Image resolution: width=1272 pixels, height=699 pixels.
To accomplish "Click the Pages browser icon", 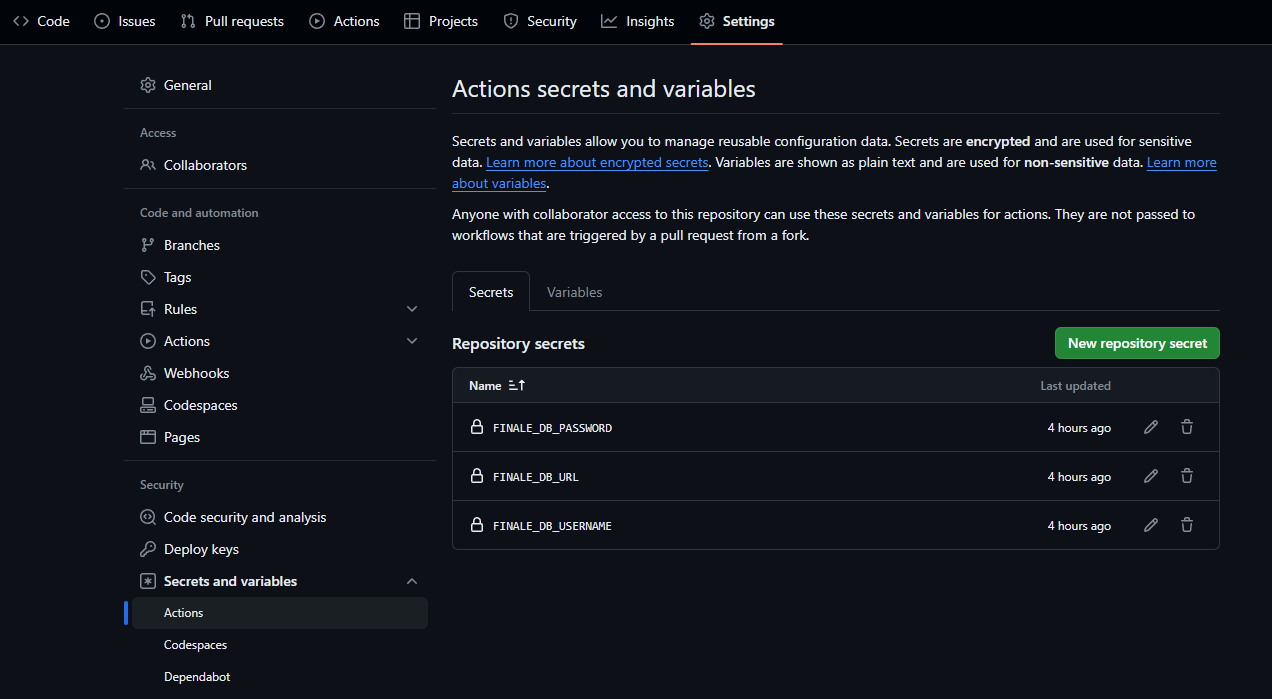I will 148,437.
